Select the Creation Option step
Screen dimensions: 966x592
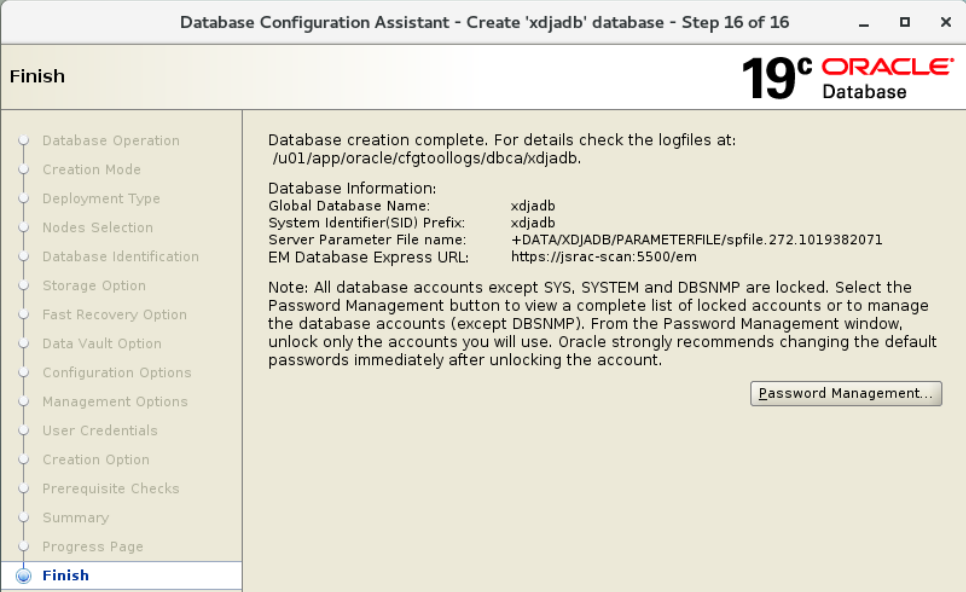click(x=96, y=459)
